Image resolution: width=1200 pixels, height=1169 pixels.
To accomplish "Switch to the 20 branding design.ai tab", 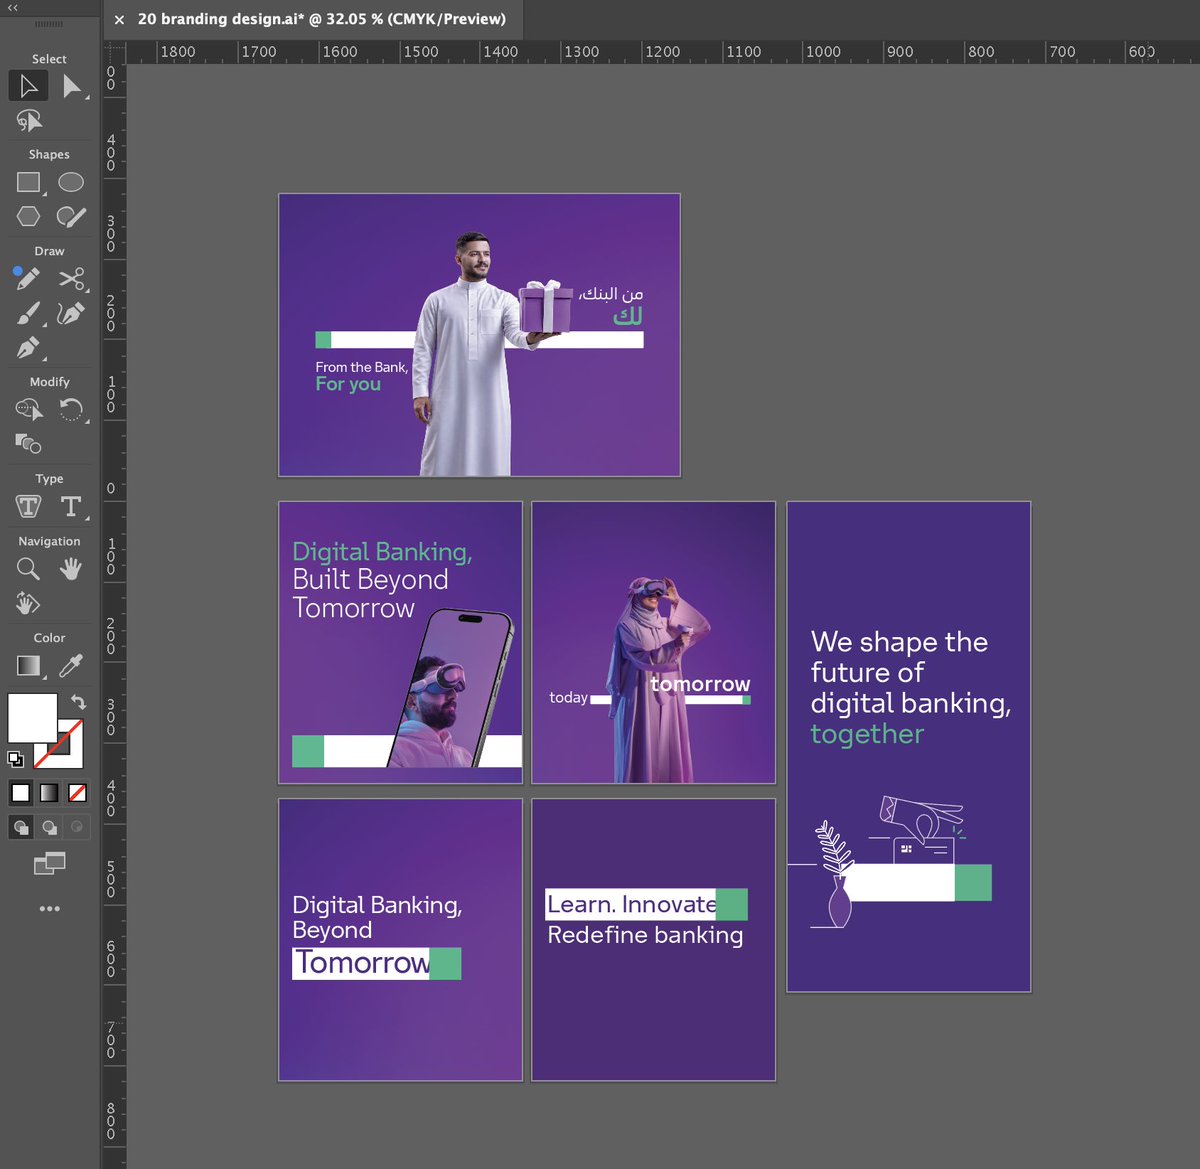I will (322, 19).
